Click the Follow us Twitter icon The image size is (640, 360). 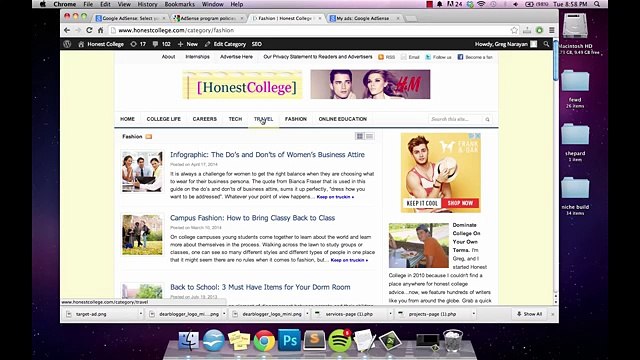(428, 57)
